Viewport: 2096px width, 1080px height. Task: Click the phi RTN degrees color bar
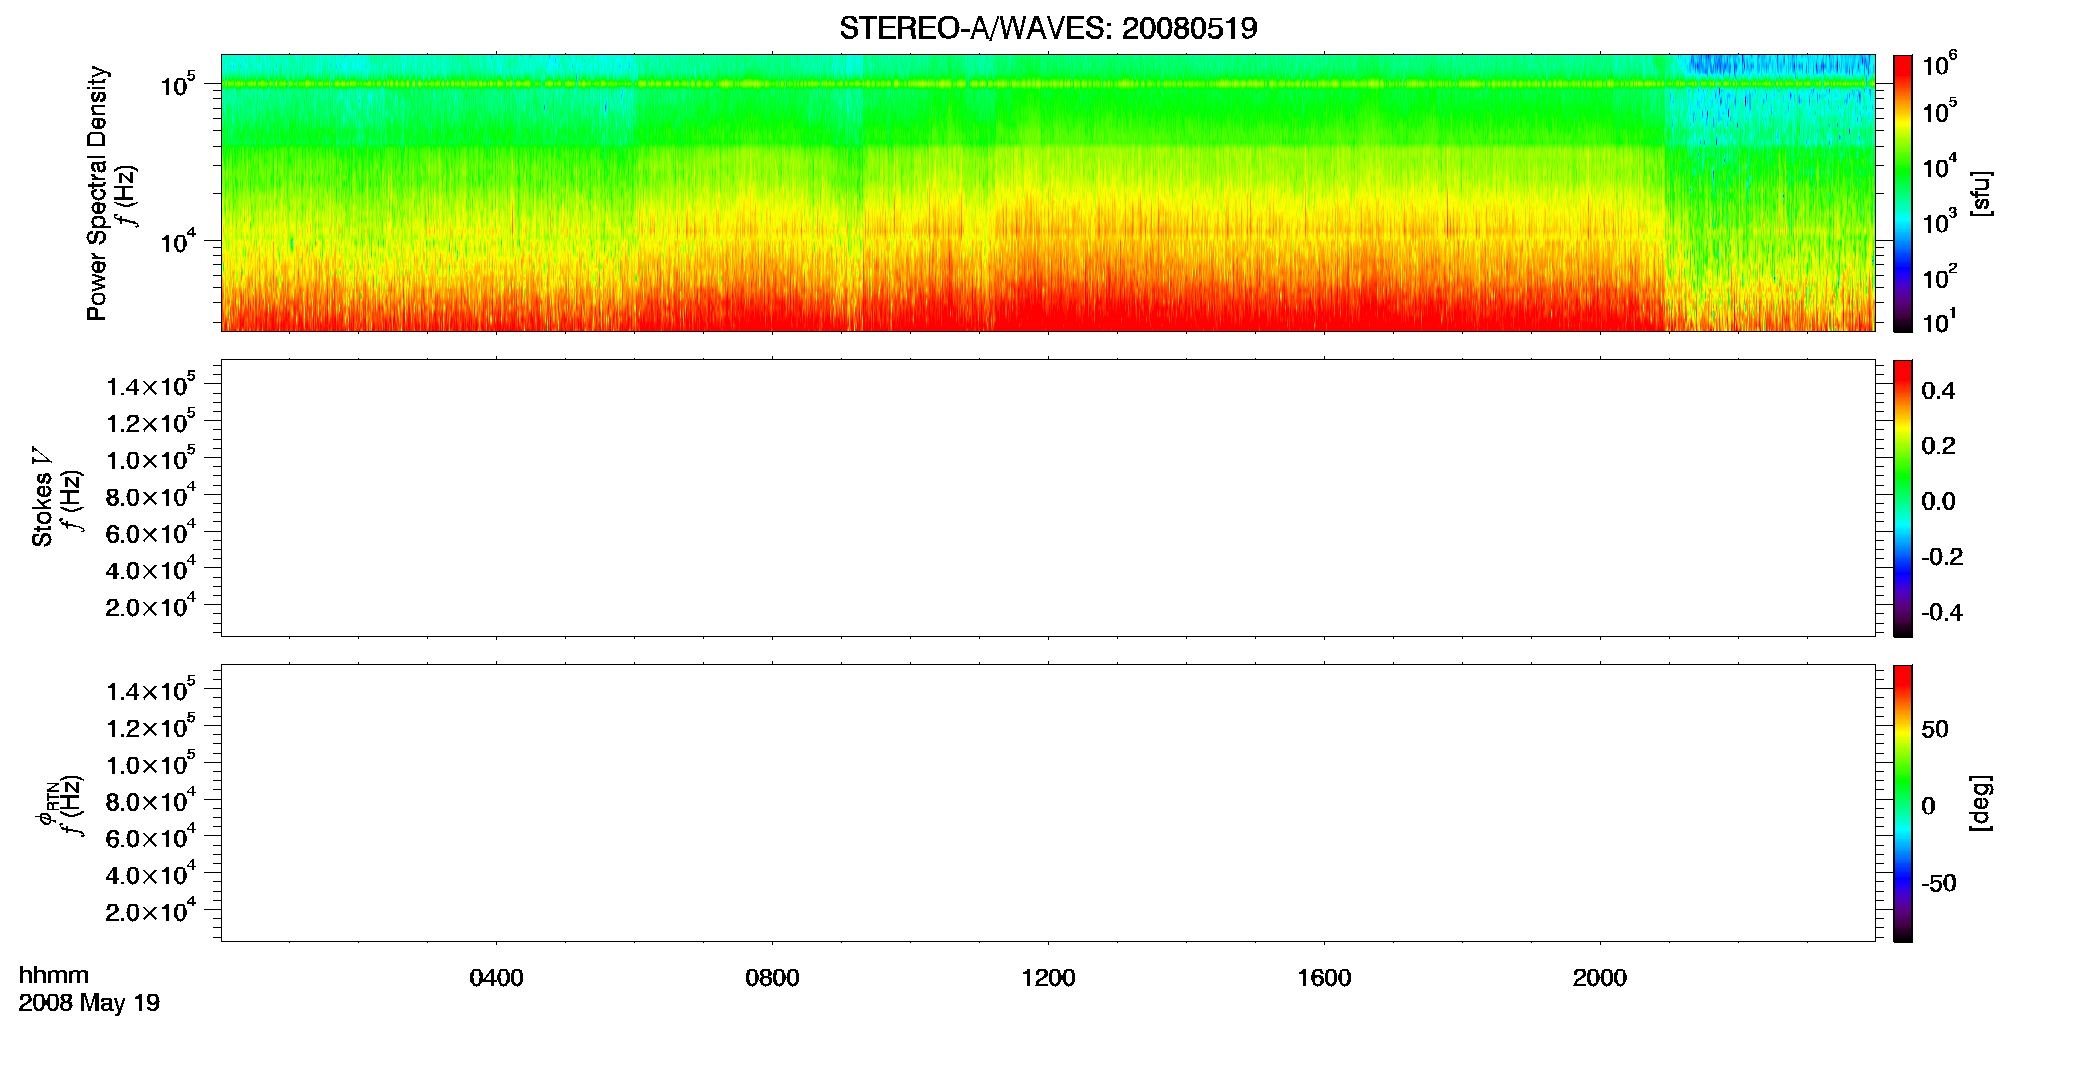(1903, 803)
